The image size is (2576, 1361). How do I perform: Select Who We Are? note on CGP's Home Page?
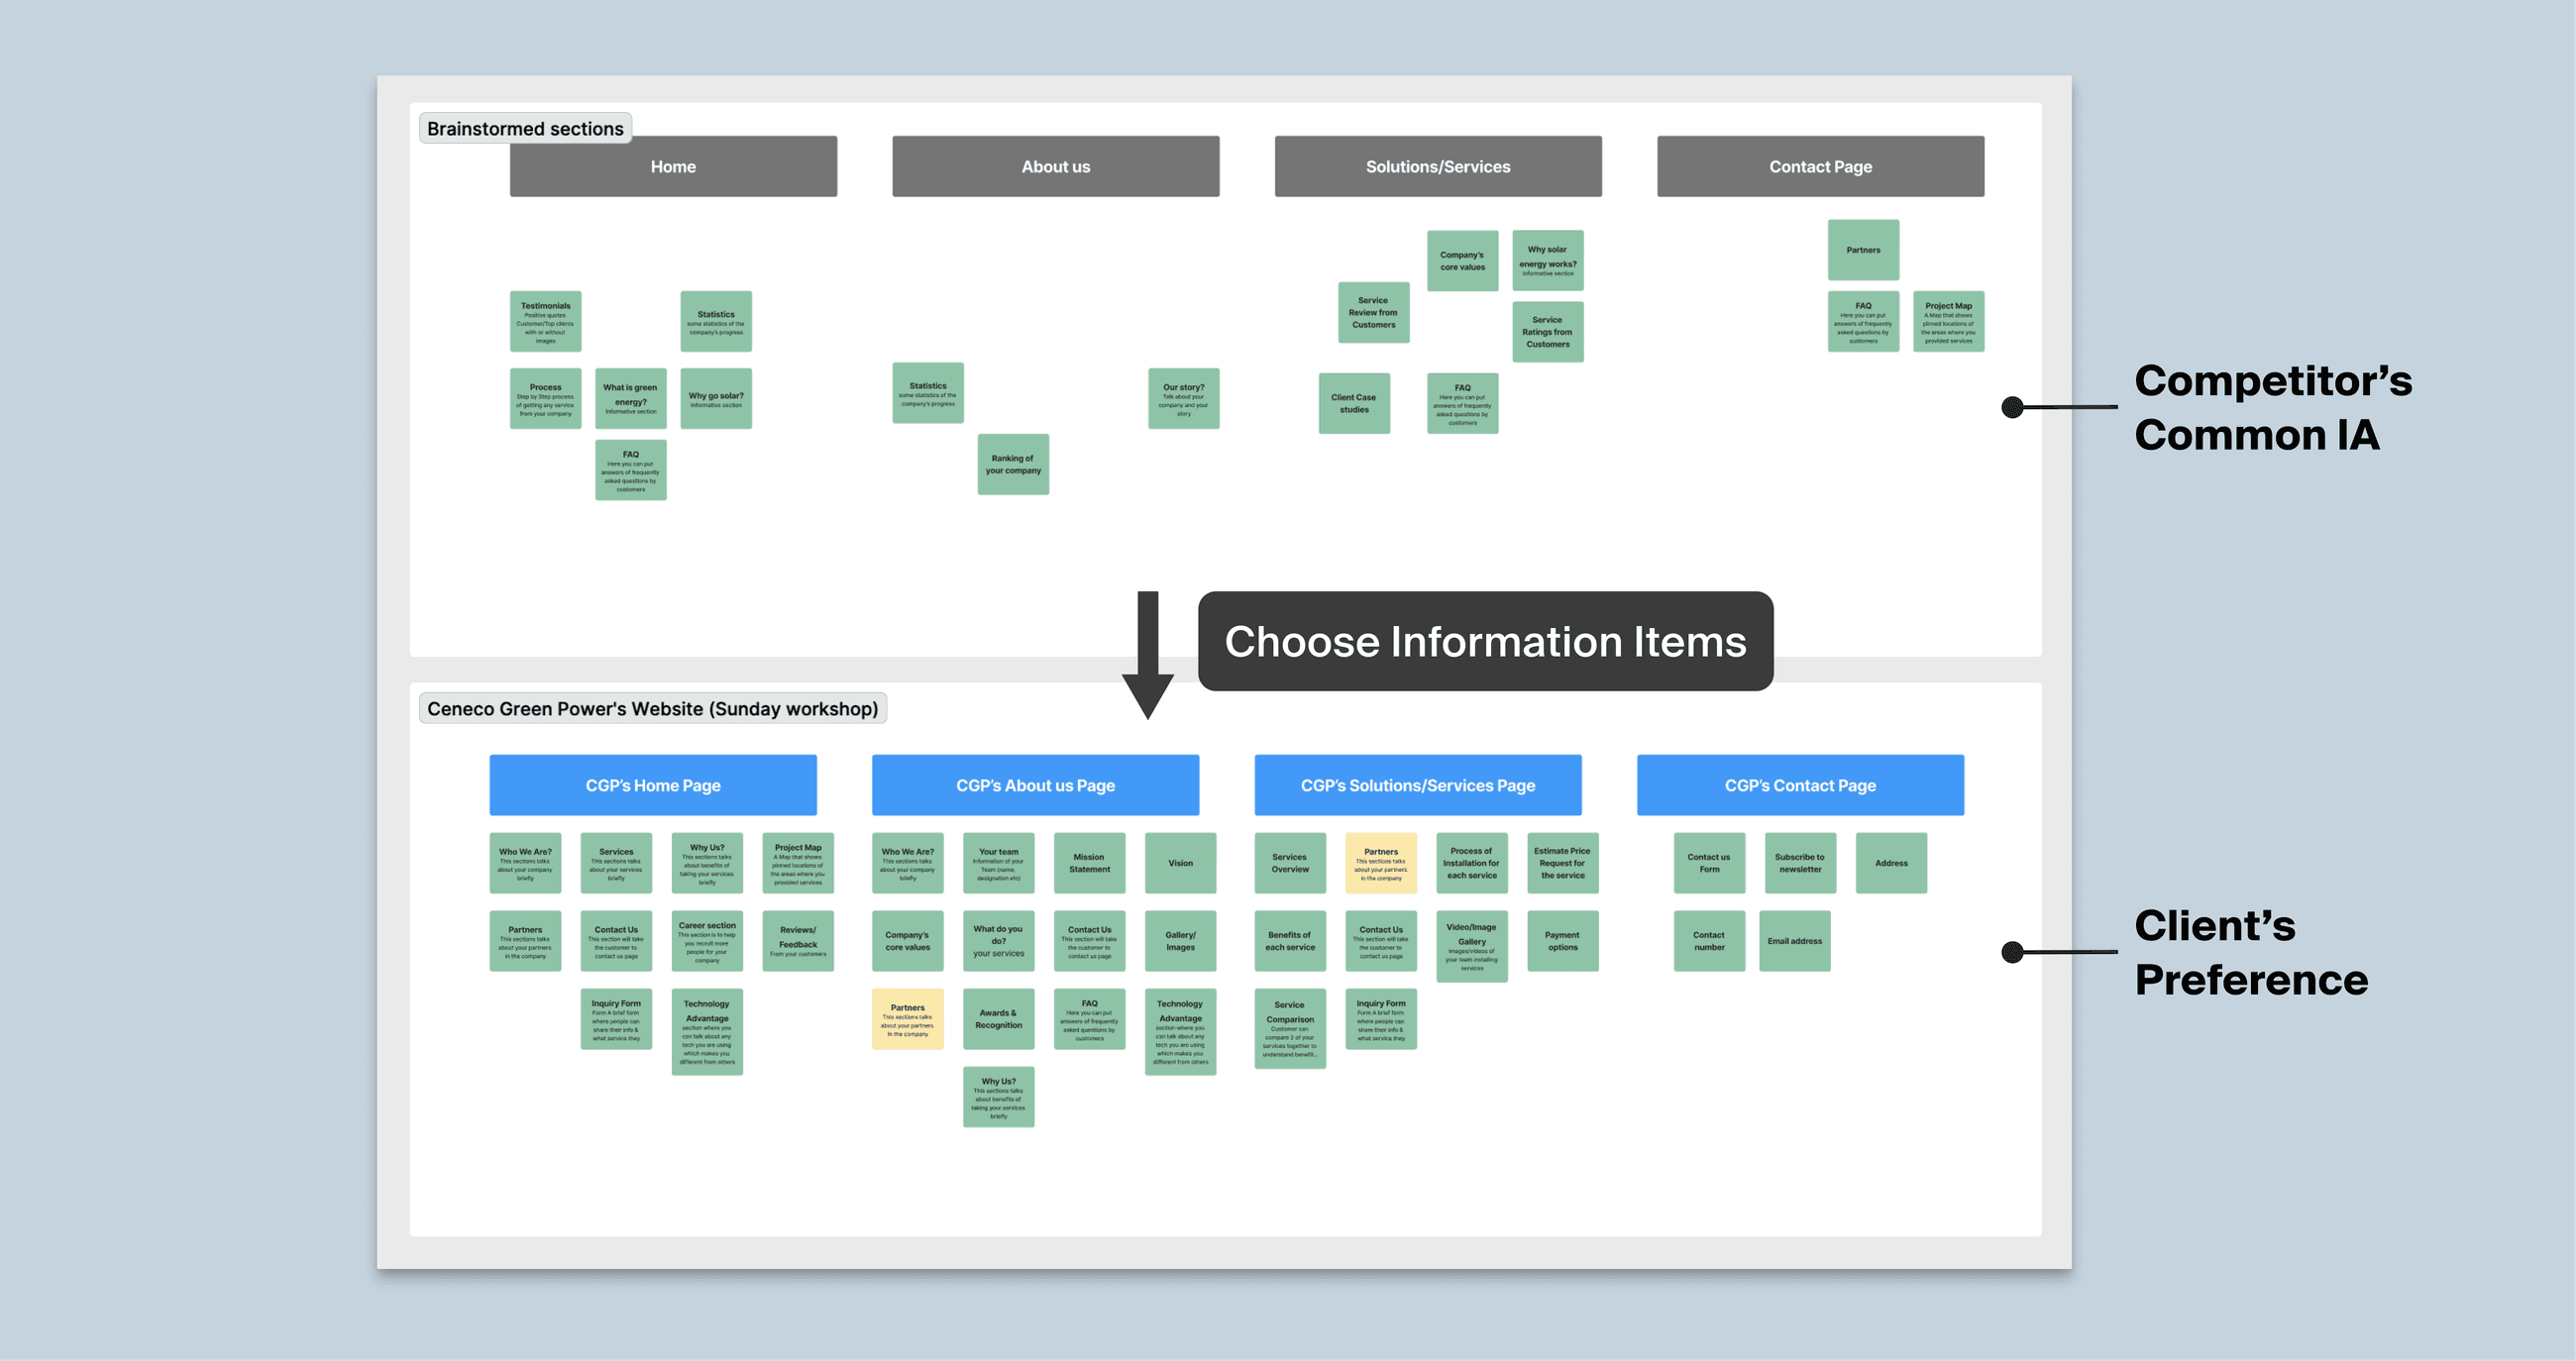(x=525, y=863)
